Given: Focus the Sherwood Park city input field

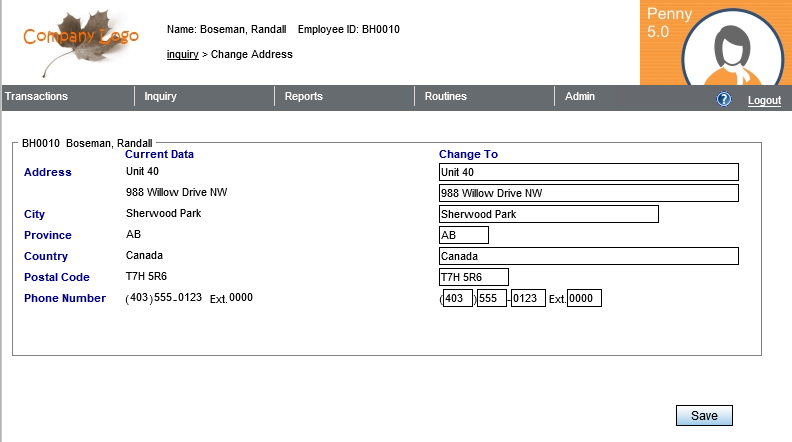Looking at the screenshot, I should click(x=548, y=214).
